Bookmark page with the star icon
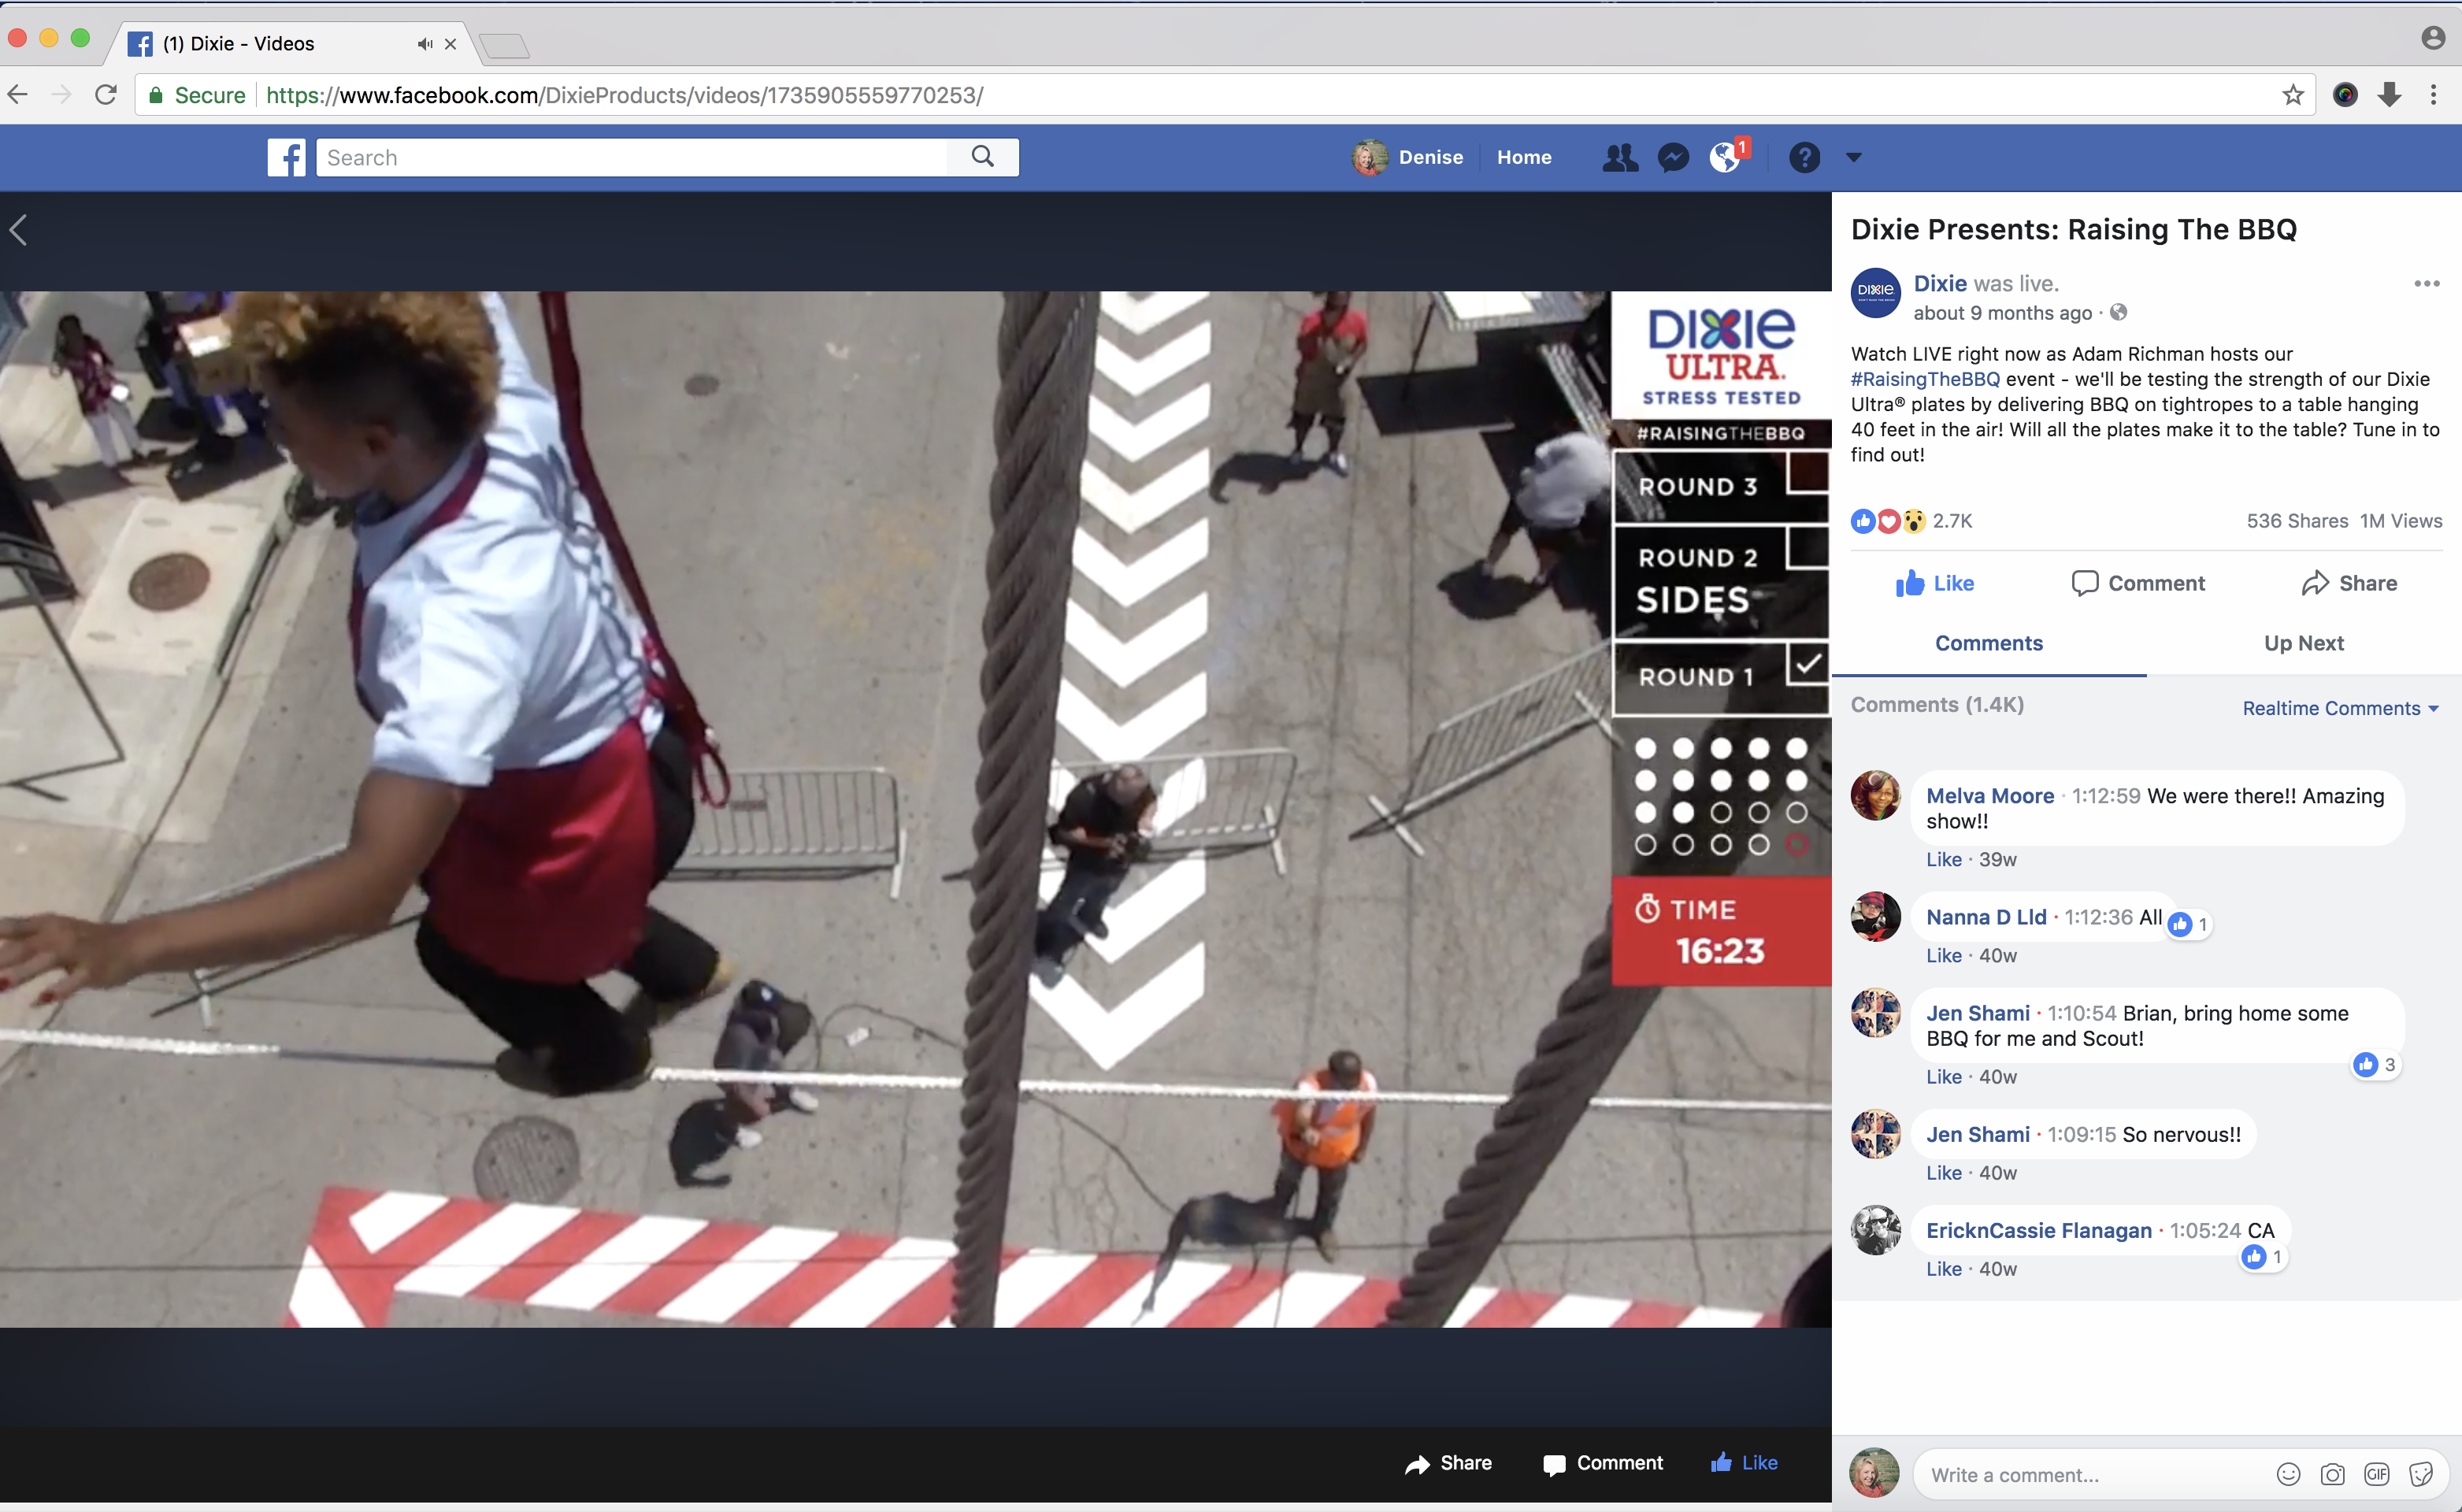Image resolution: width=2462 pixels, height=1512 pixels. coord(2293,95)
